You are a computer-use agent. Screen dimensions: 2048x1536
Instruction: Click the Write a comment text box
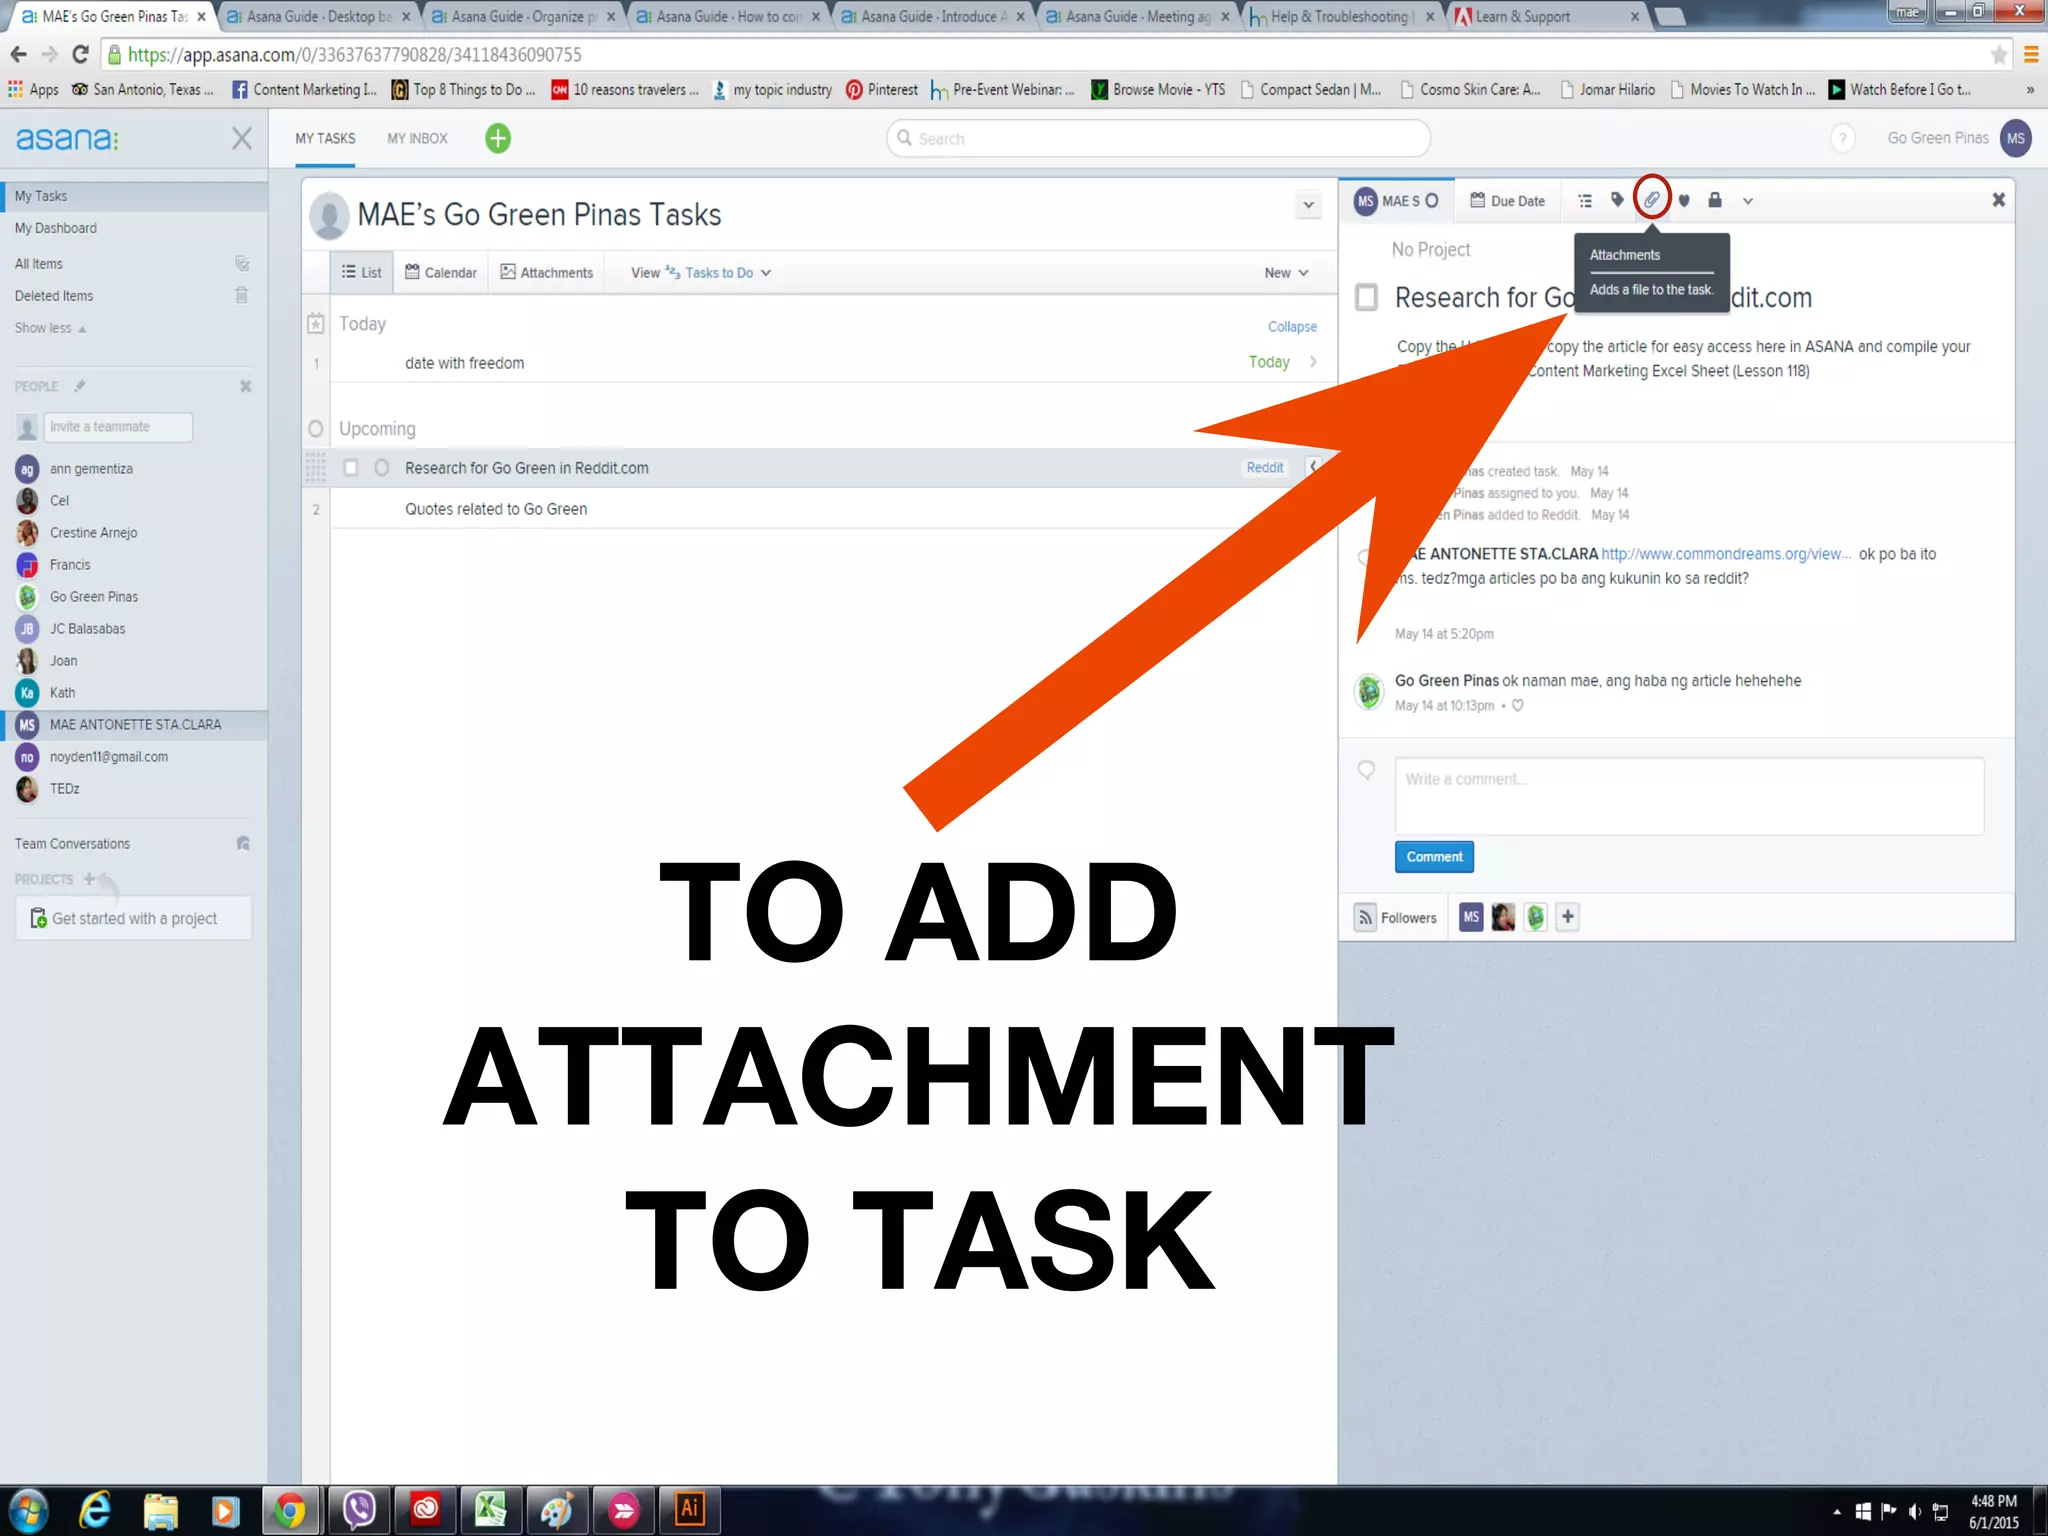click(1689, 795)
